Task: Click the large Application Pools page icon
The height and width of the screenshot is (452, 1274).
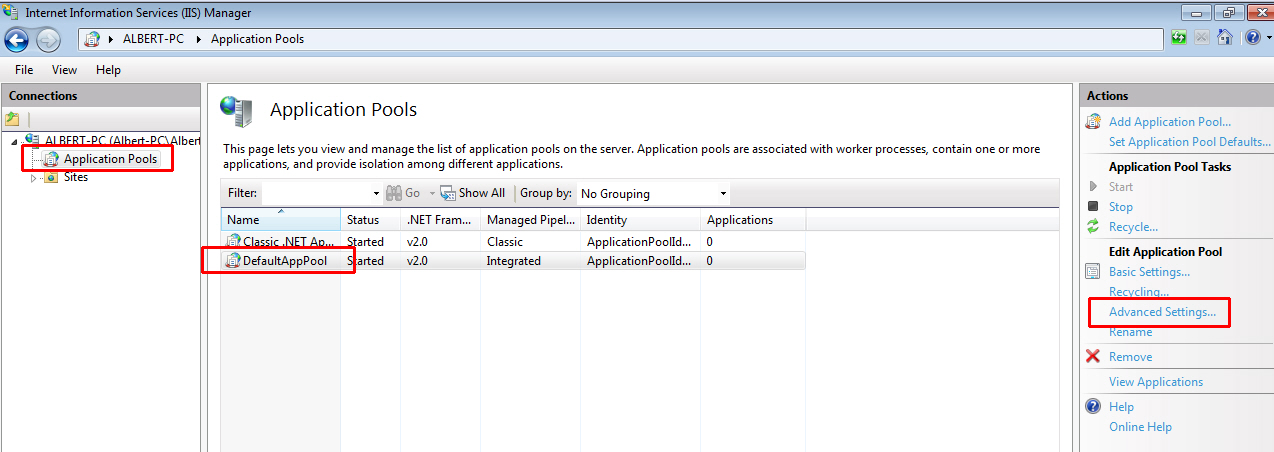Action: [x=237, y=111]
